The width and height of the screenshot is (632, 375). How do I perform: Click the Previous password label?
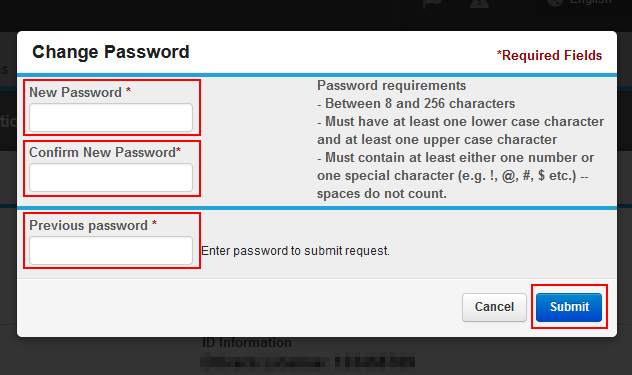tap(93, 225)
